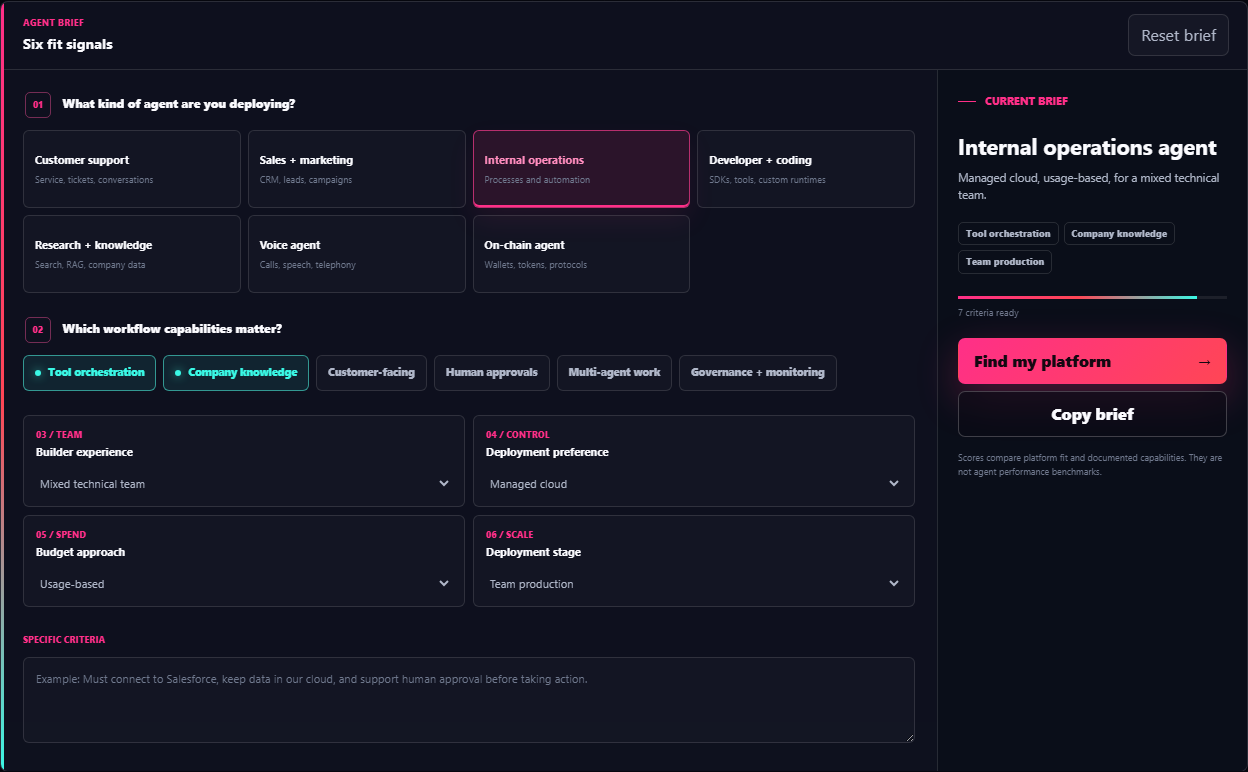Click the Reset brief button

pos(1178,35)
